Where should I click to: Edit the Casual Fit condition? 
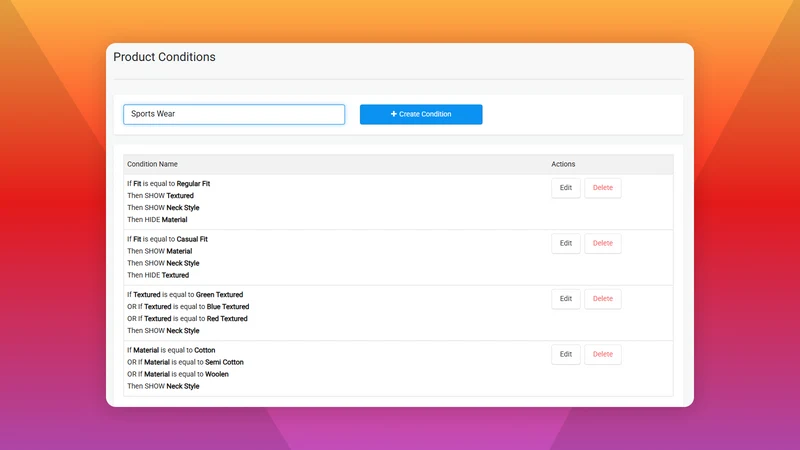(x=566, y=243)
